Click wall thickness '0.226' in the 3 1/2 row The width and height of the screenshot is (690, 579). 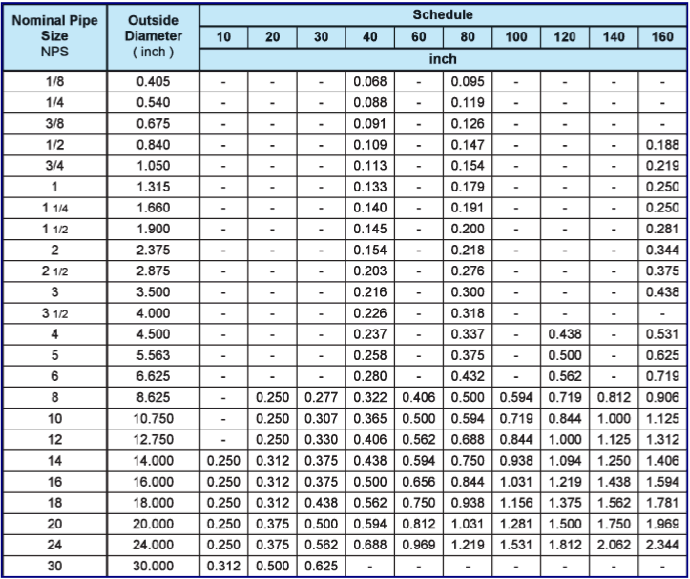pos(370,313)
